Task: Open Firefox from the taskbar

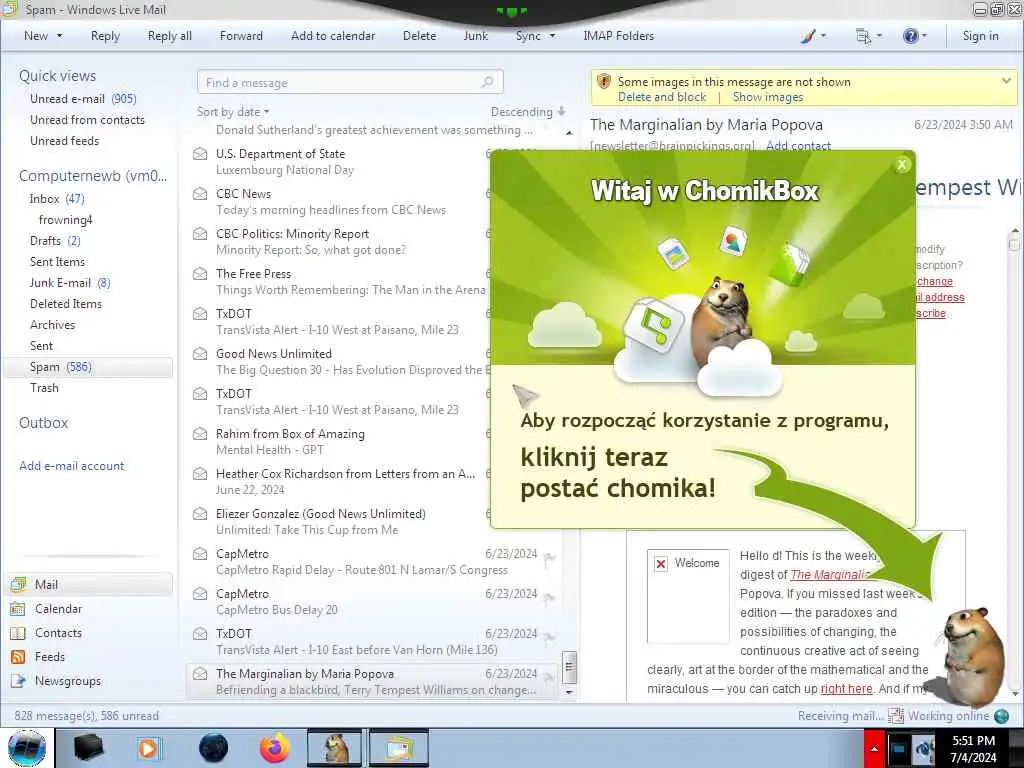Action: (274, 748)
